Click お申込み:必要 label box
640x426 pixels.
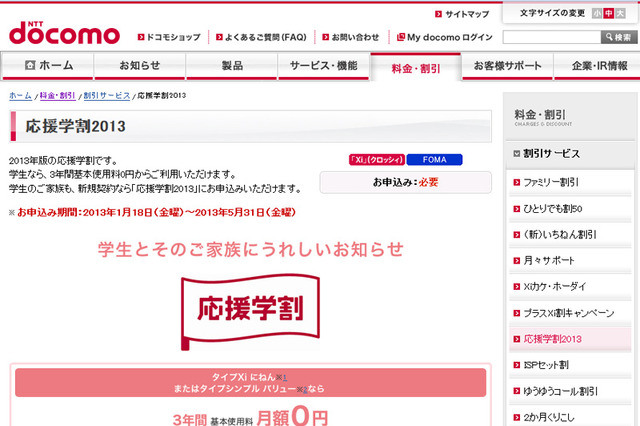tap(405, 182)
